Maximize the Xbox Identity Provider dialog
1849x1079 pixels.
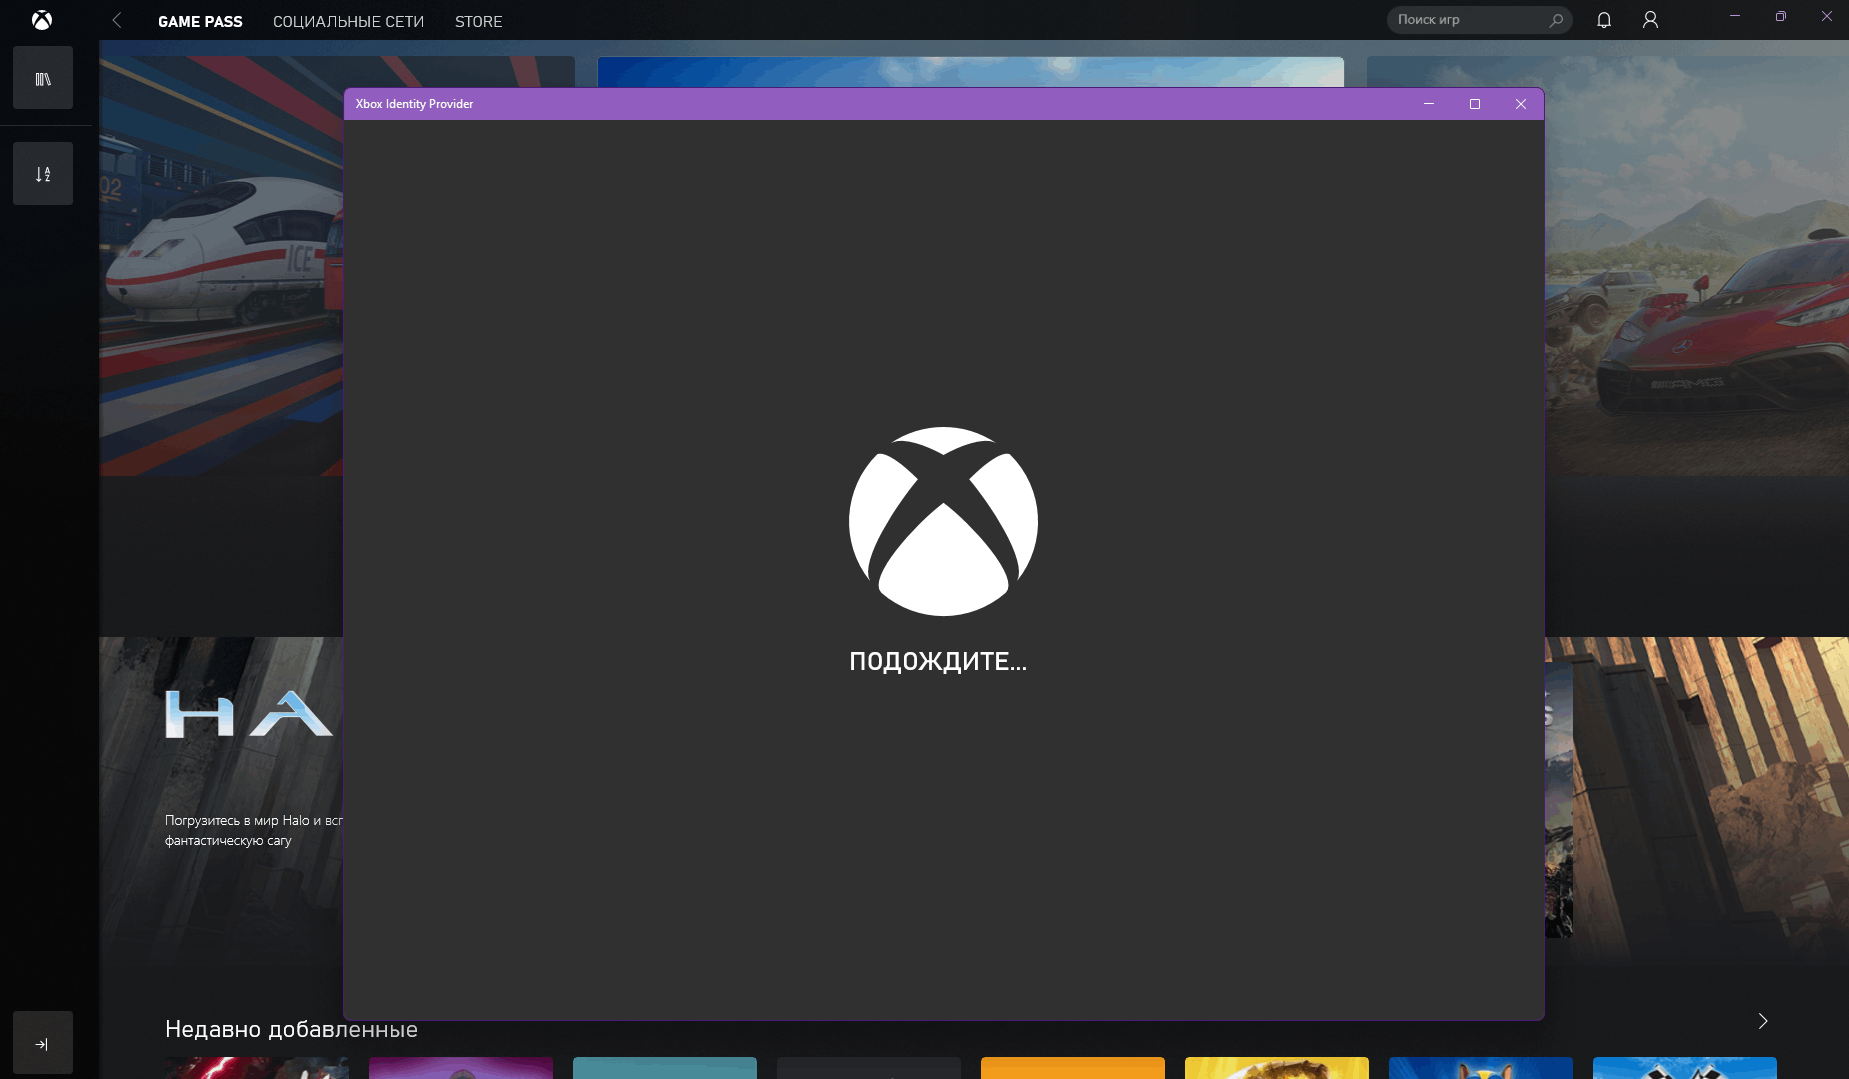pyautogui.click(x=1475, y=104)
